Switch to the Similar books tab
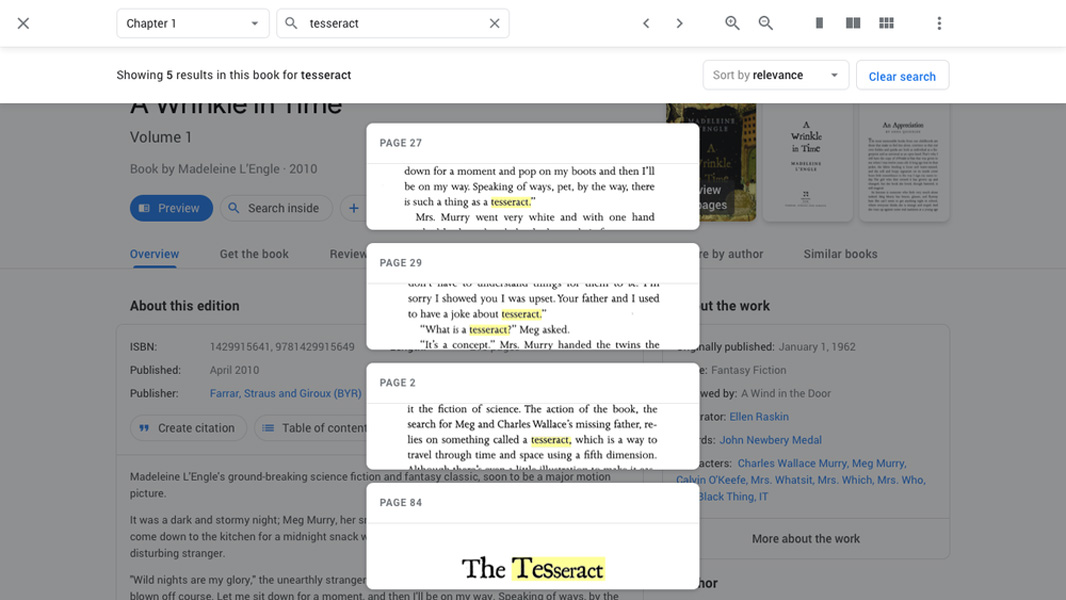 pos(840,254)
